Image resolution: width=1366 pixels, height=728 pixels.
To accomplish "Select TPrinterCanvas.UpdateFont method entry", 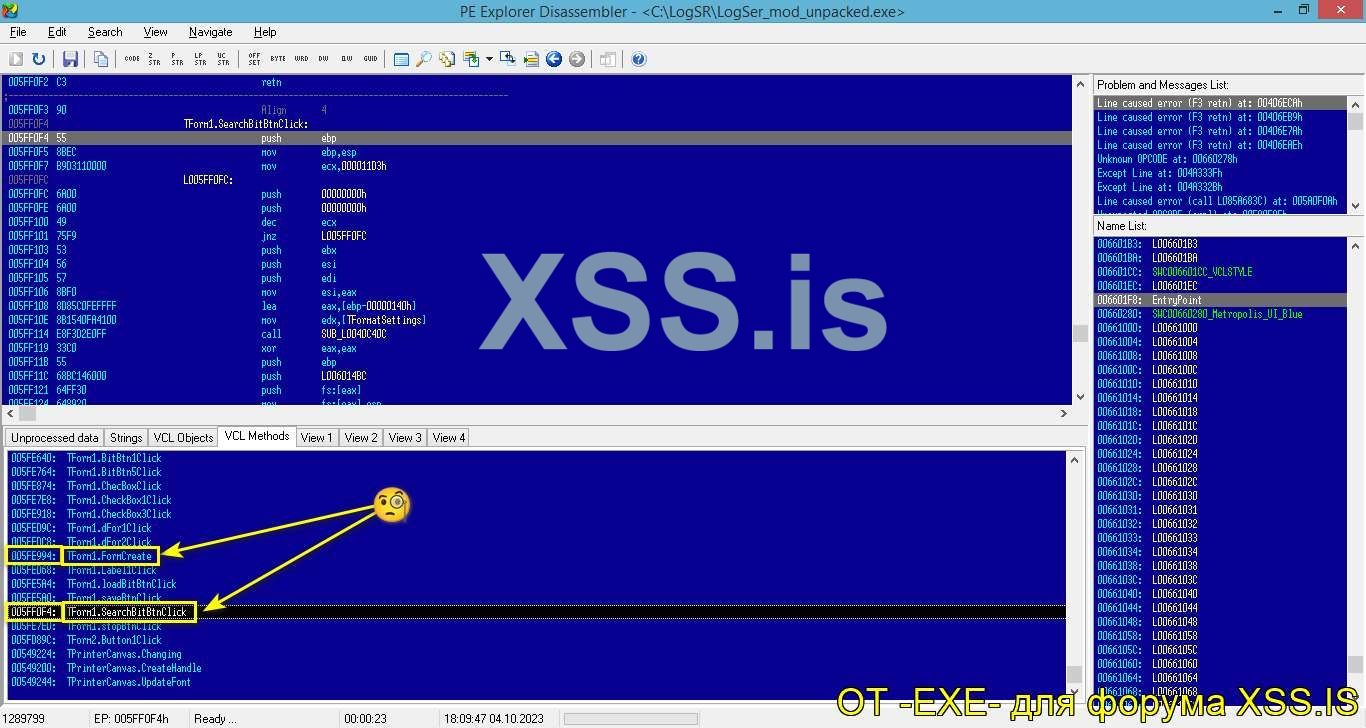I will tap(536, 682).
